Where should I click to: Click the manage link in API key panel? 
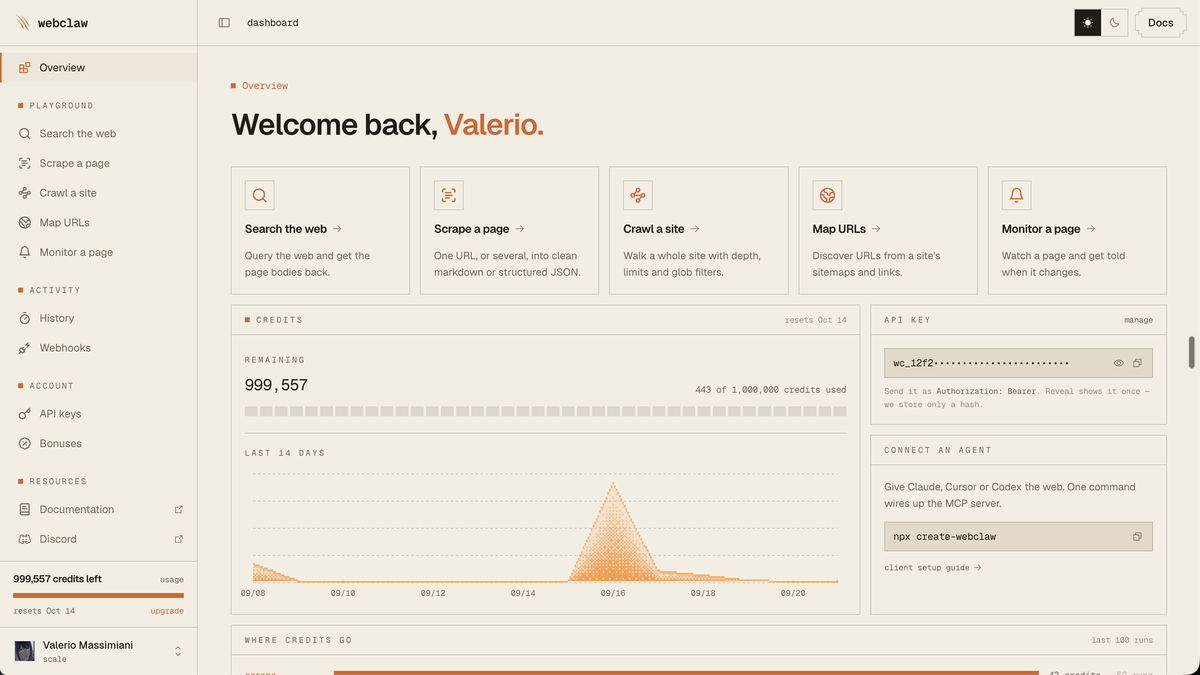[x=1138, y=320]
